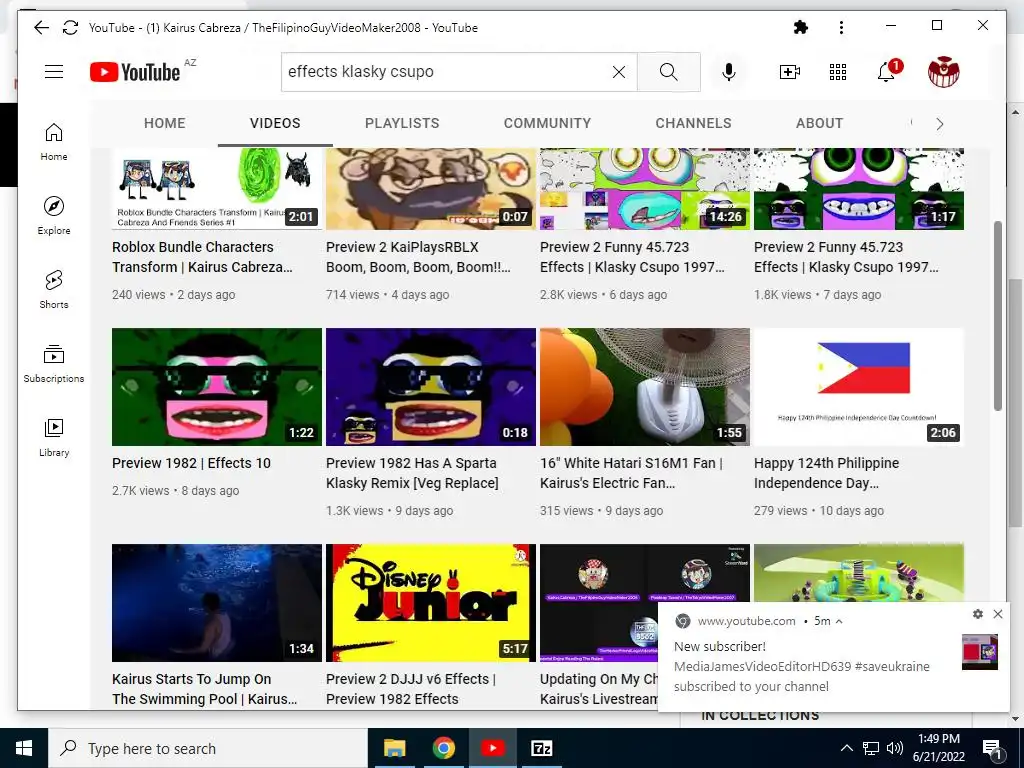Screen dimensions: 1024x768
Task: Open Library in the sidebar
Action: (54, 438)
